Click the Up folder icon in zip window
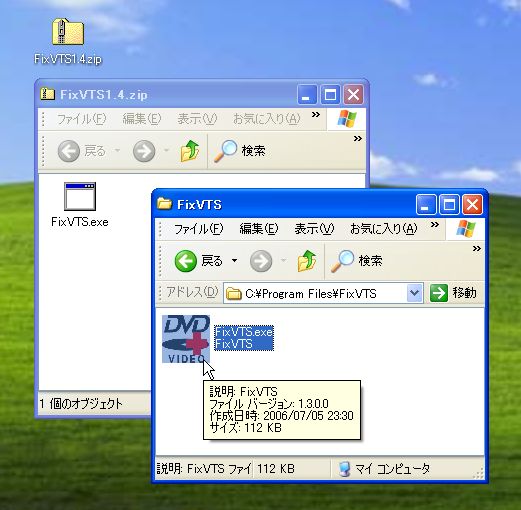Image resolution: width=521 pixels, height=510 pixels. pyautogui.click(x=190, y=151)
